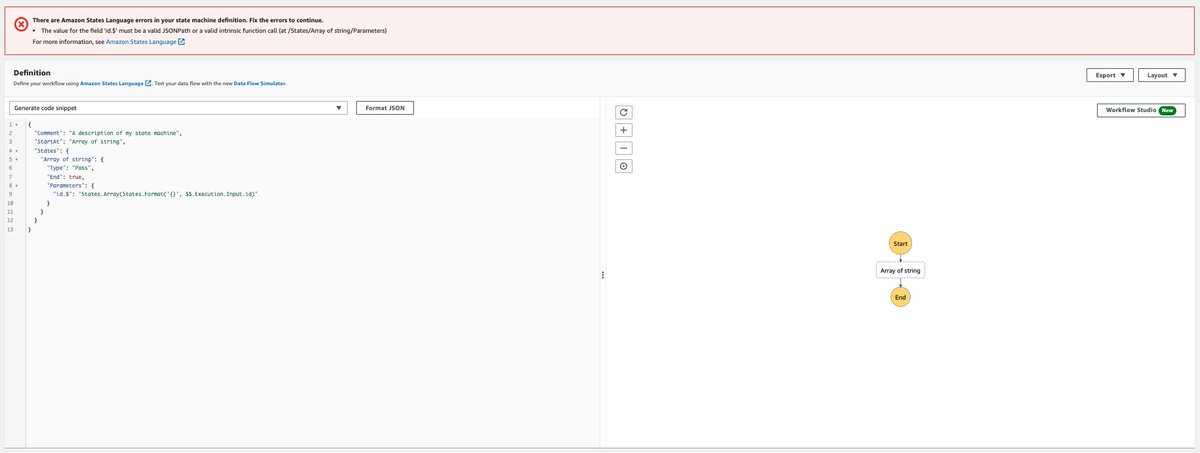Collapse the code fold at line 1
Screen dimensions: 1200x453
pos(19,124)
